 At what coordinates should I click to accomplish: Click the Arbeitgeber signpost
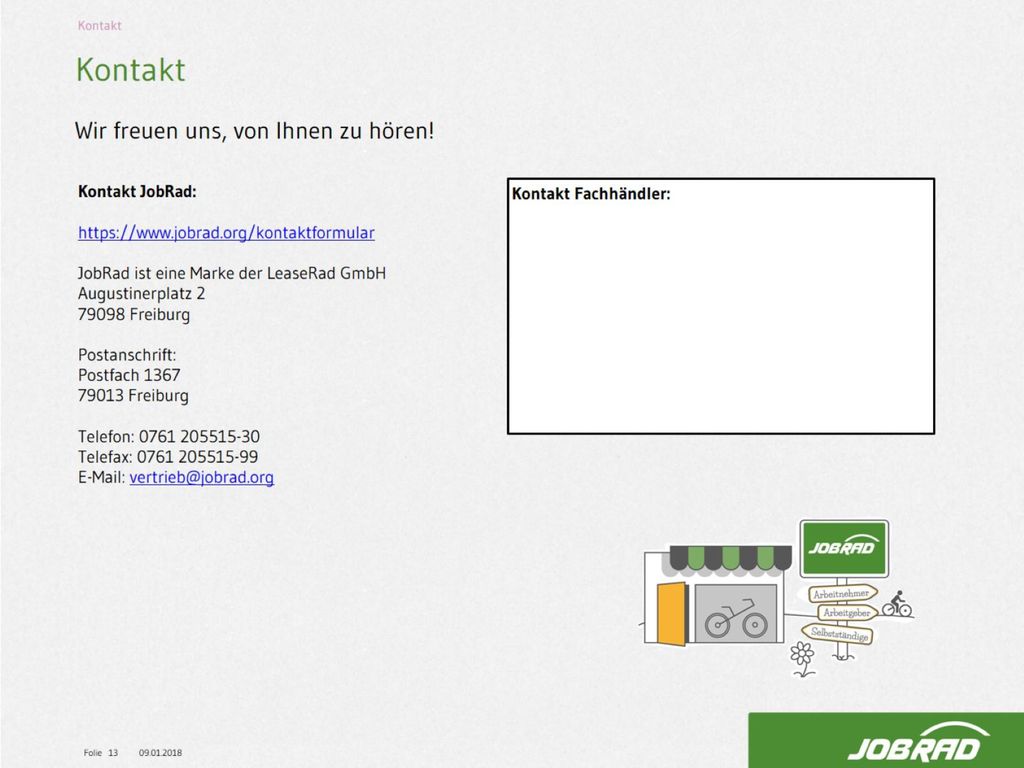(x=847, y=613)
